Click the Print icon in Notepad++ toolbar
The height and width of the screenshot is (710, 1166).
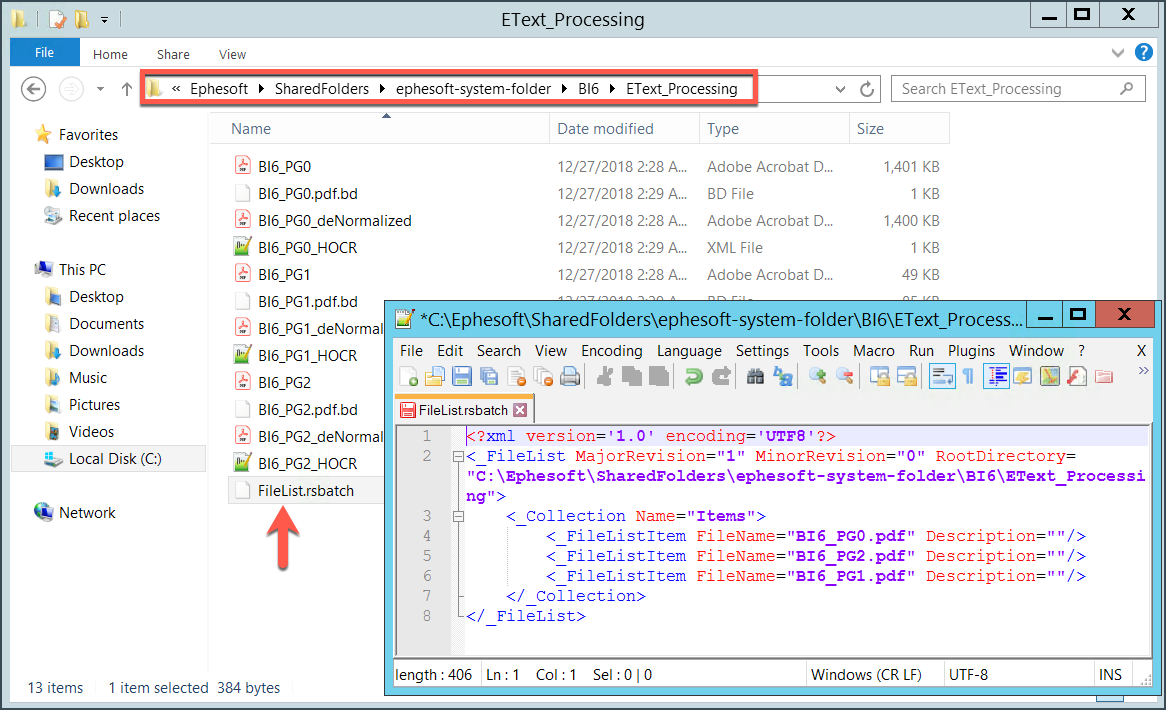[570, 377]
